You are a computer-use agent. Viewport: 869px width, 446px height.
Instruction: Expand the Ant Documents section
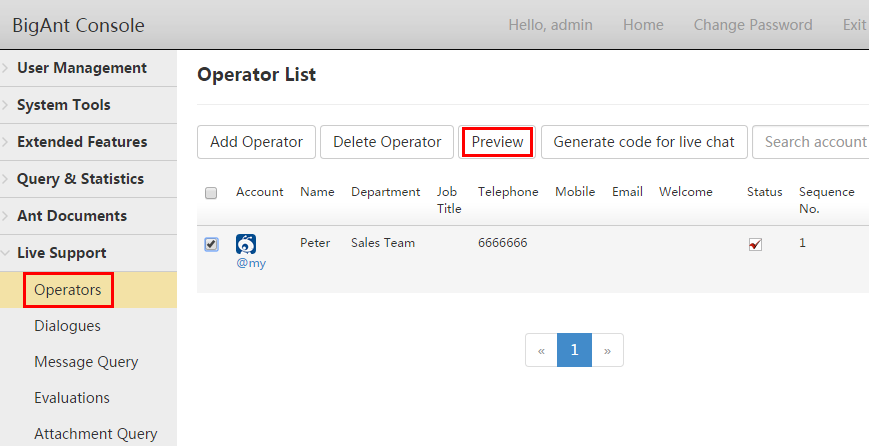(x=71, y=216)
